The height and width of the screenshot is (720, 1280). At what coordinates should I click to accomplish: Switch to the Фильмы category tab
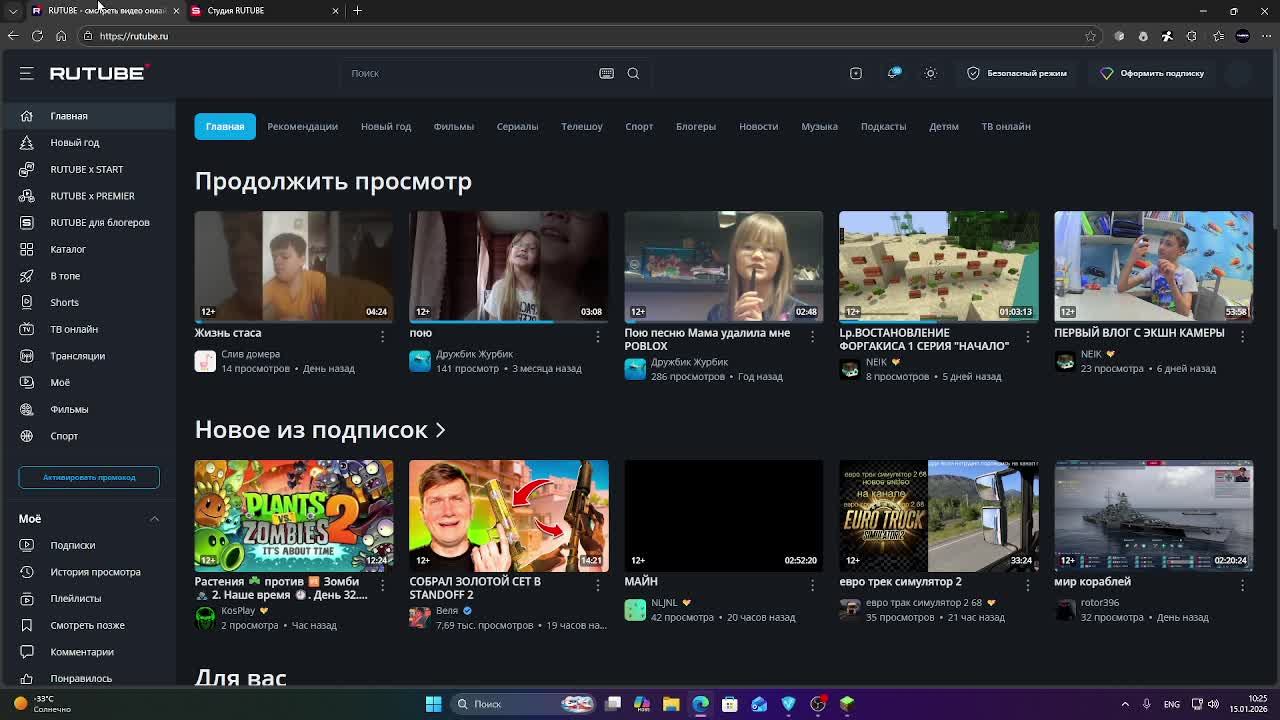click(x=453, y=126)
